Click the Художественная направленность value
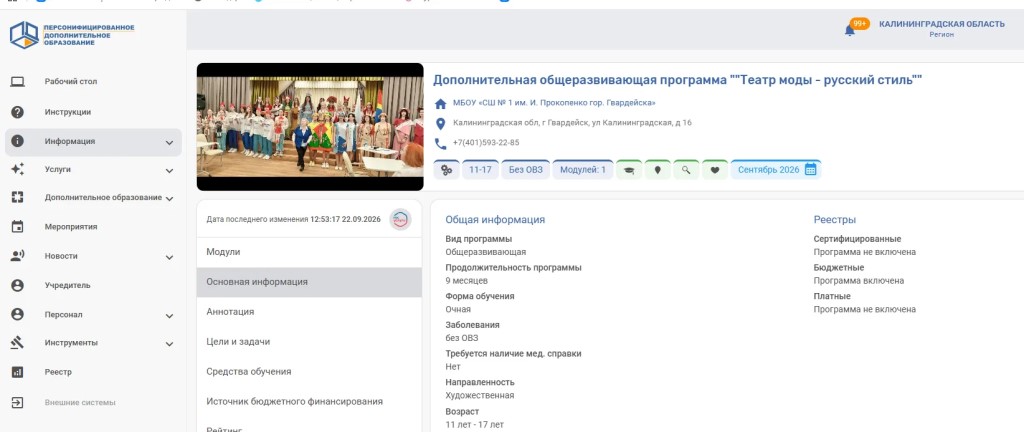The image size is (1024, 432). [479, 395]
